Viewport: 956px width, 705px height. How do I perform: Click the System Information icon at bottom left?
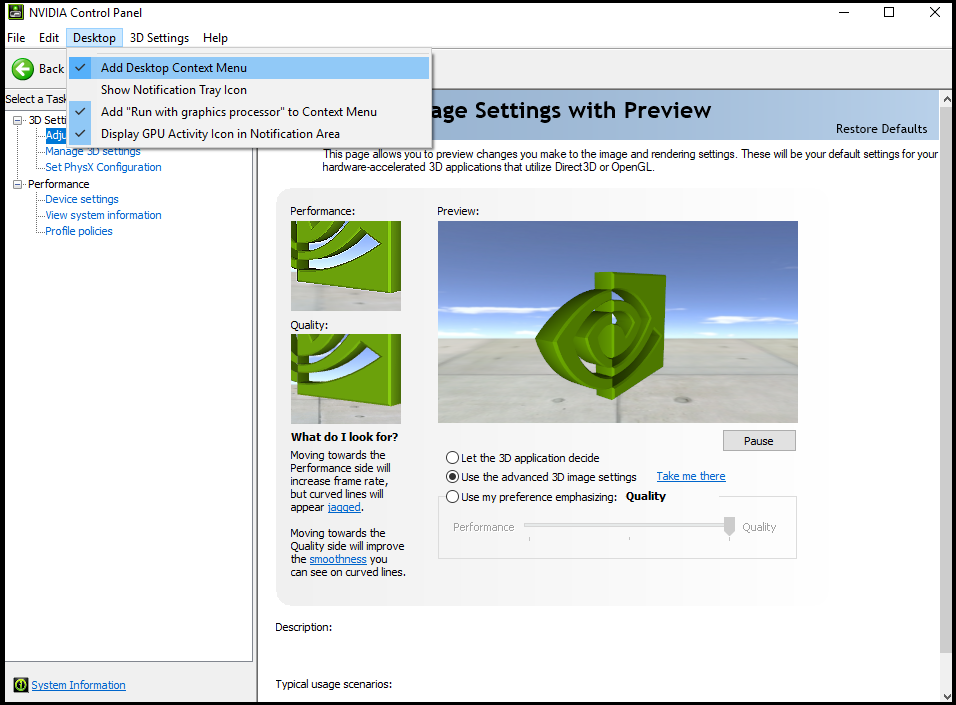coord(20,685)
